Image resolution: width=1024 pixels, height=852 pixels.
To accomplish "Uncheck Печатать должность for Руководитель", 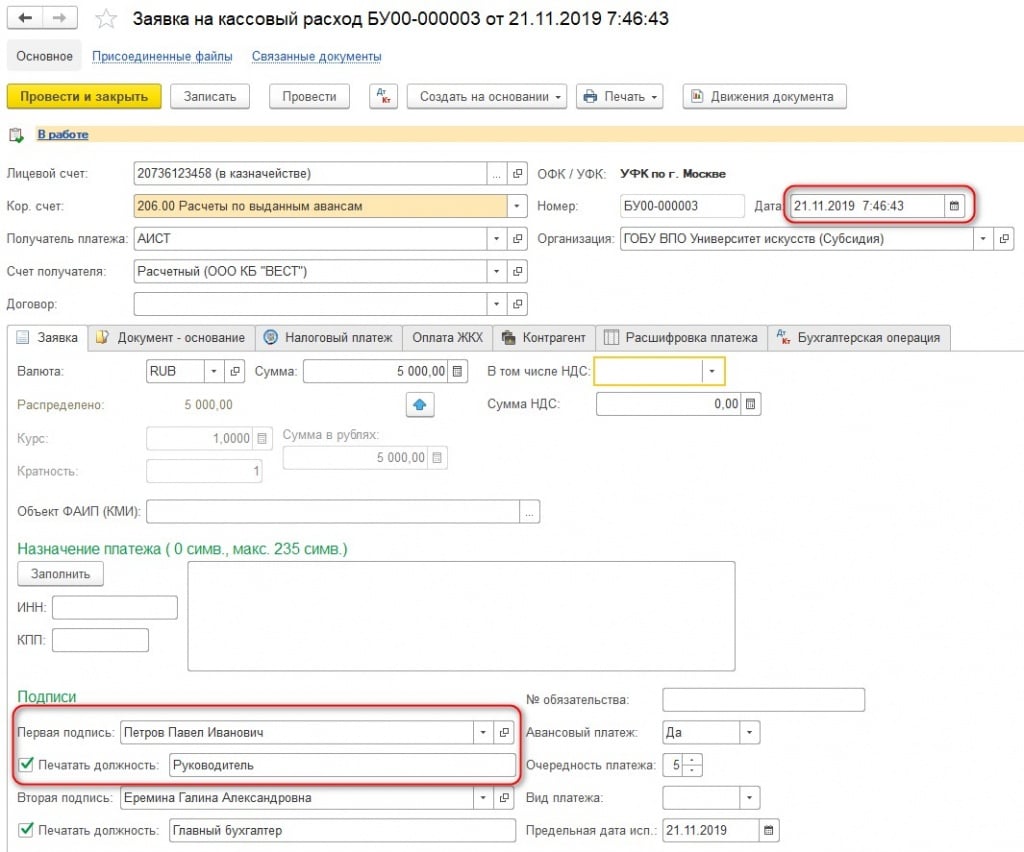I will pos(25,765).
